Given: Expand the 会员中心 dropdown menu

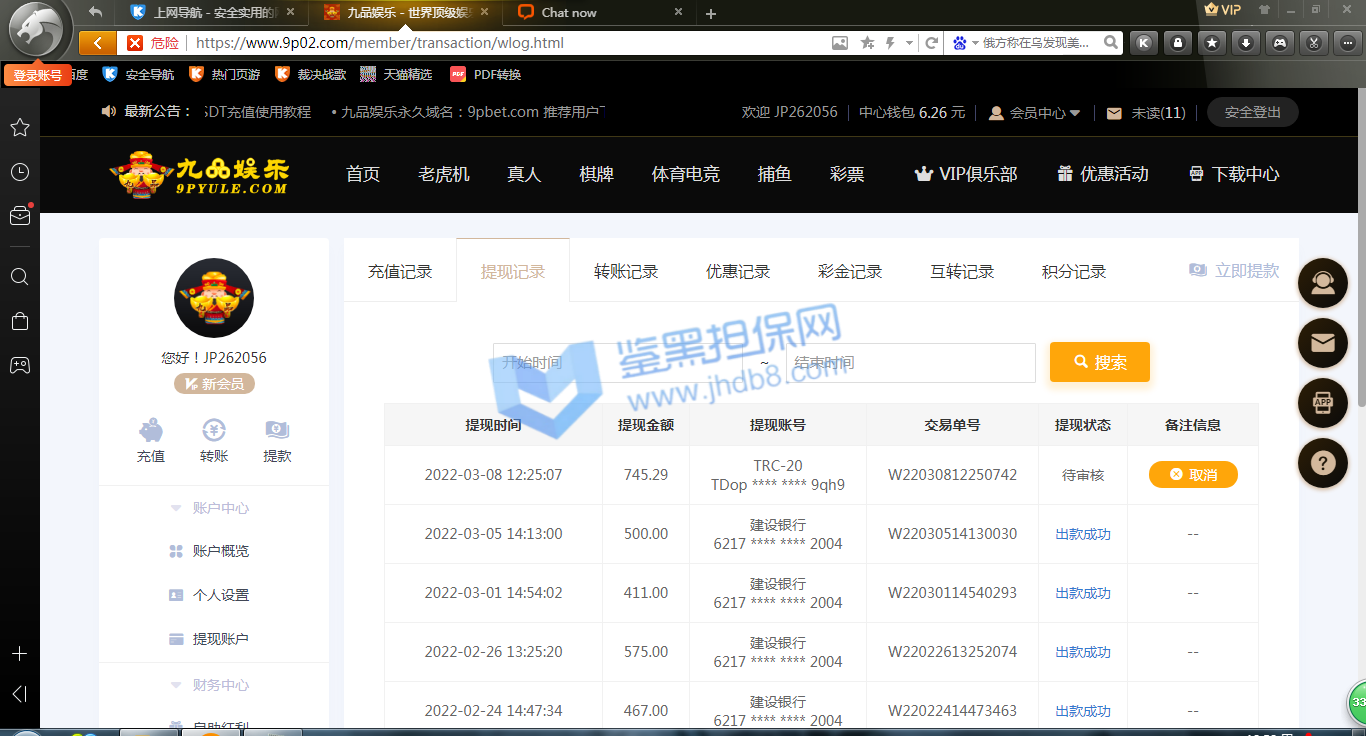Looking at the screenshot, I should point(1035,113).
